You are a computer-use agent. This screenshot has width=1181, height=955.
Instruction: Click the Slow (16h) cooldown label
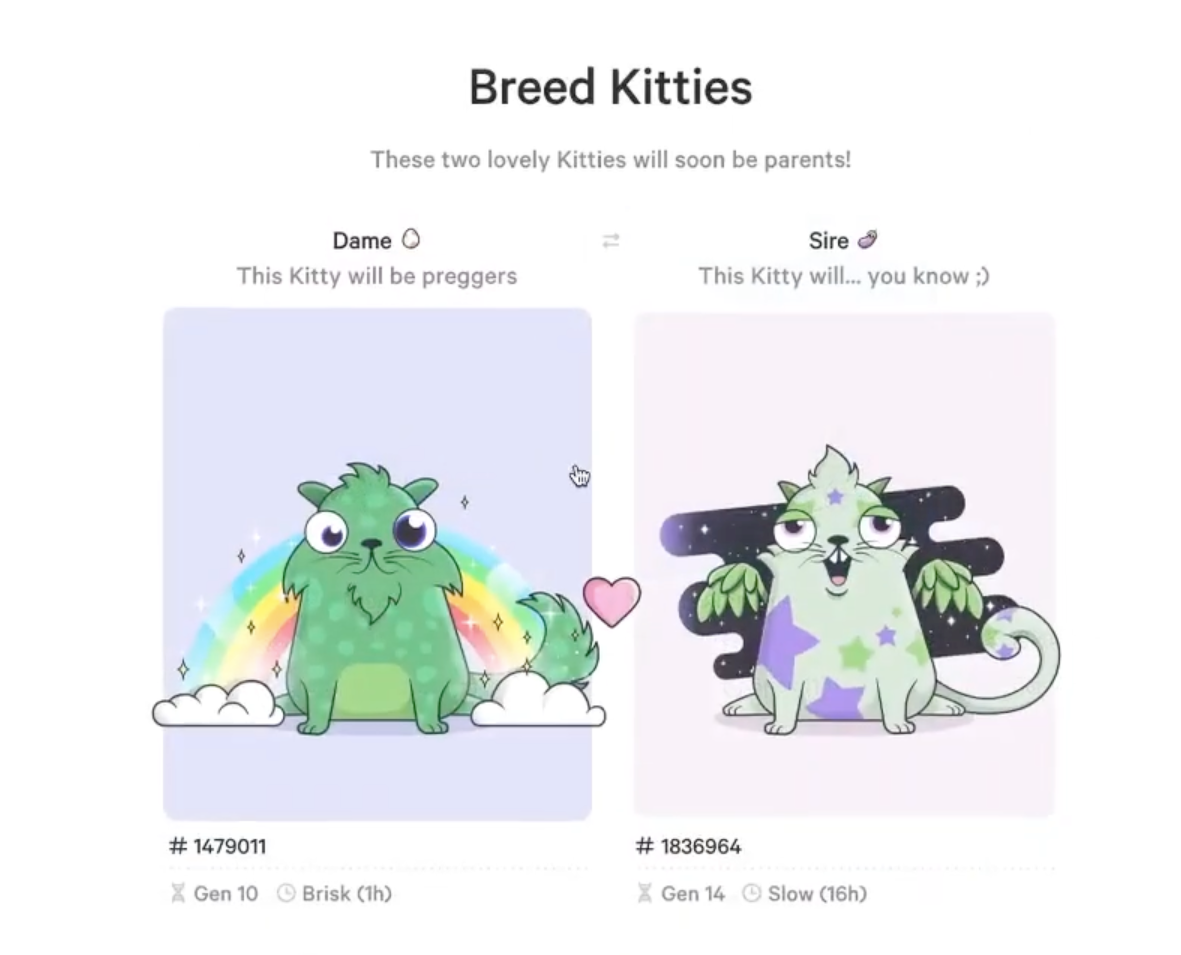click(x=817, y=894)
